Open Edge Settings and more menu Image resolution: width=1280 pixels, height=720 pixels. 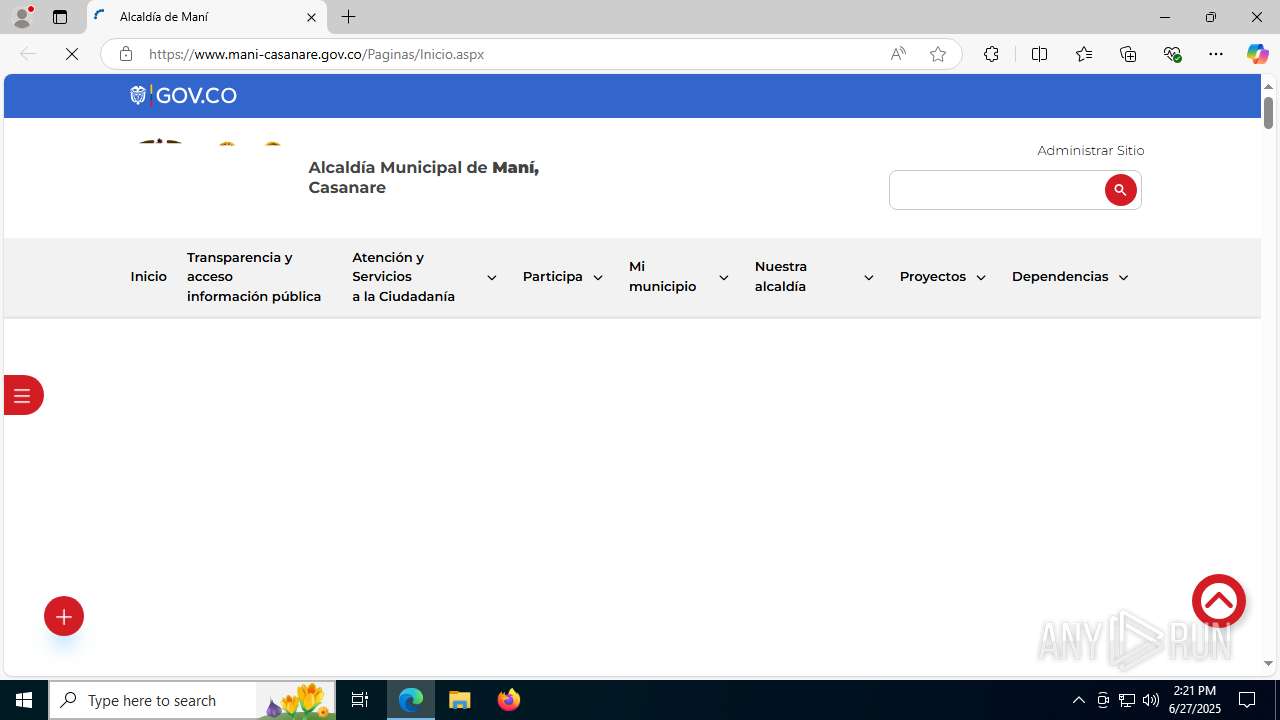point(1216,54)
